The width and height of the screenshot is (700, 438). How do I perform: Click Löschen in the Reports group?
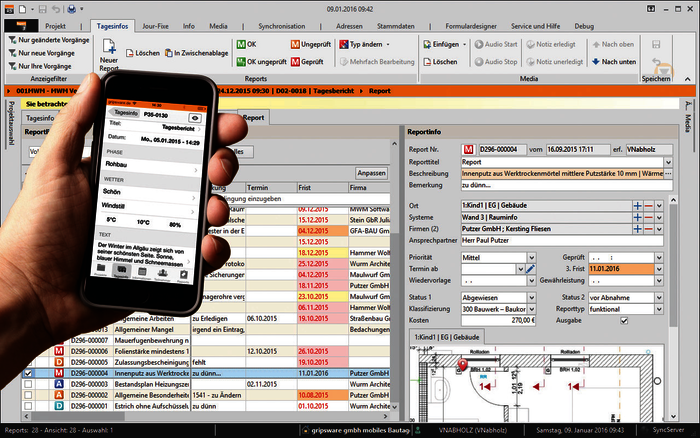pos(143,53)
